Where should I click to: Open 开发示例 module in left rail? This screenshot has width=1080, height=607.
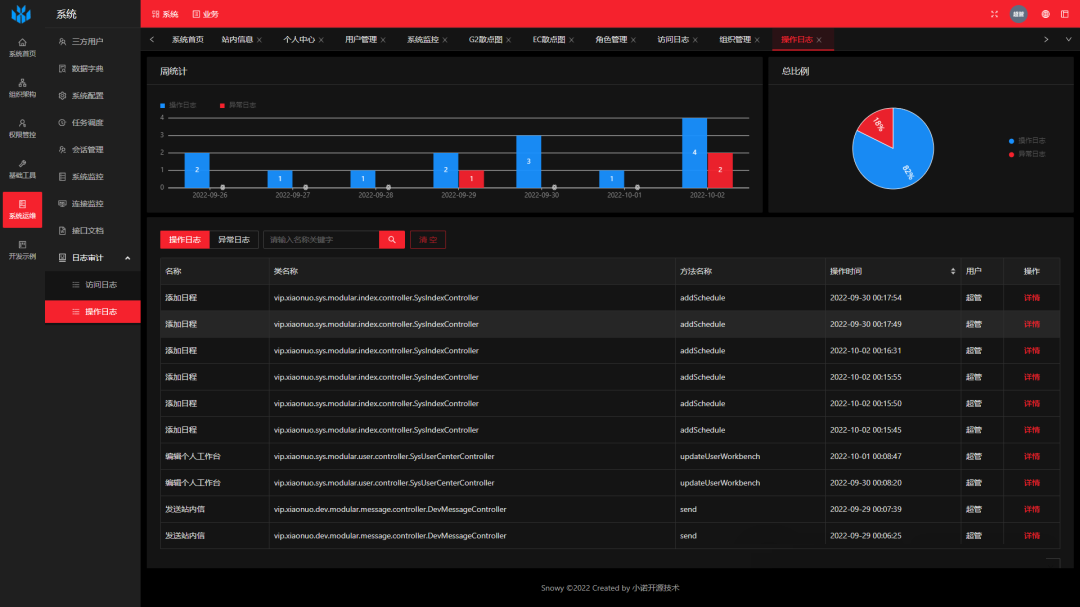(22, 250)
